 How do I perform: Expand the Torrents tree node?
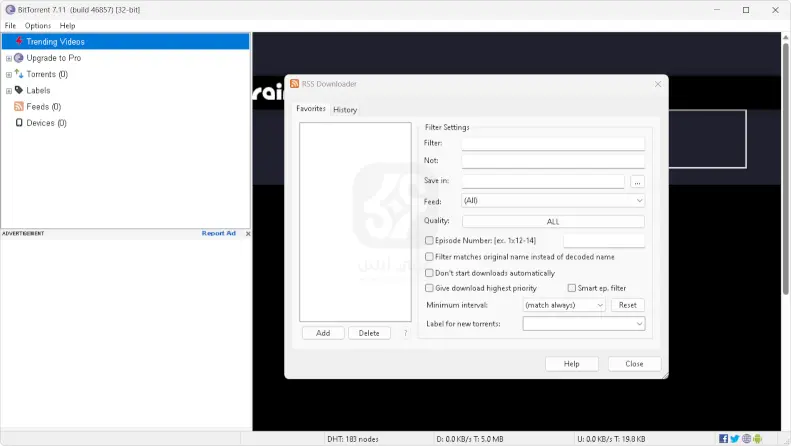[x=9, y=74]
